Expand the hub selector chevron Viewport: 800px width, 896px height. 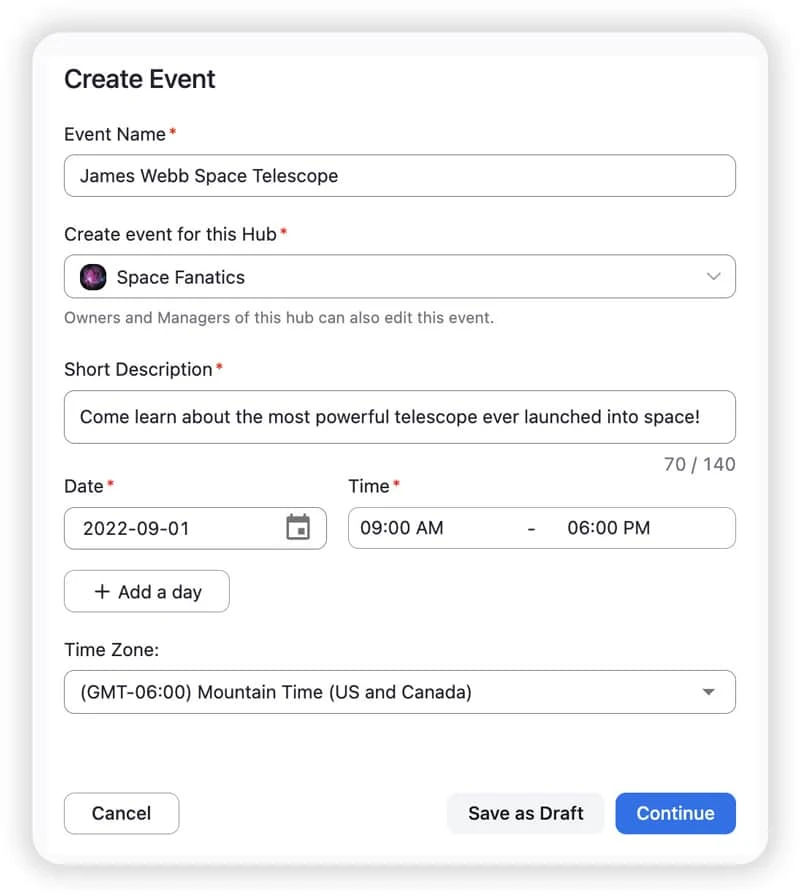tap(713, 277)
